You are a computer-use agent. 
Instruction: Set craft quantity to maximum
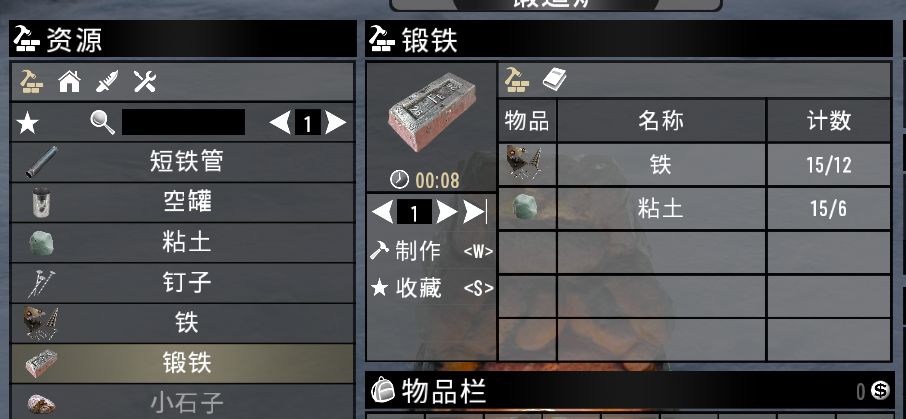[x=476, y=212]
